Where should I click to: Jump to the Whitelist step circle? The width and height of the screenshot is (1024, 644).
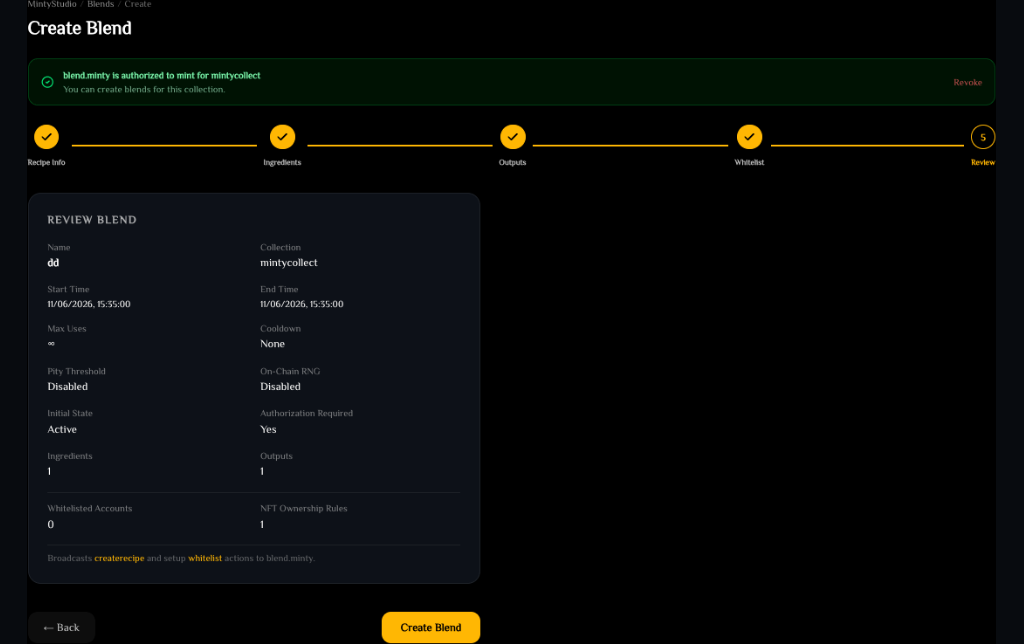coord(749,137)
